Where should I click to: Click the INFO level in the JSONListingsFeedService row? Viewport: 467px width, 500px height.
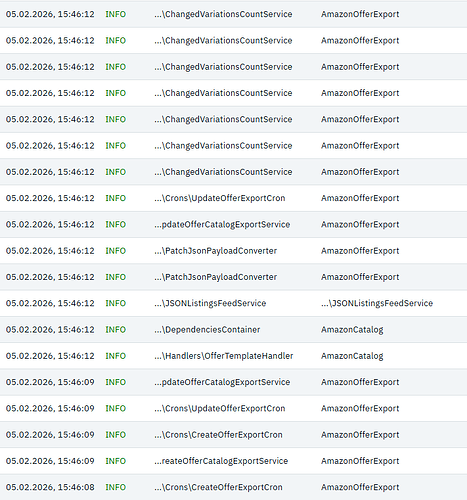pyautogui.click(x=116, y=303)
